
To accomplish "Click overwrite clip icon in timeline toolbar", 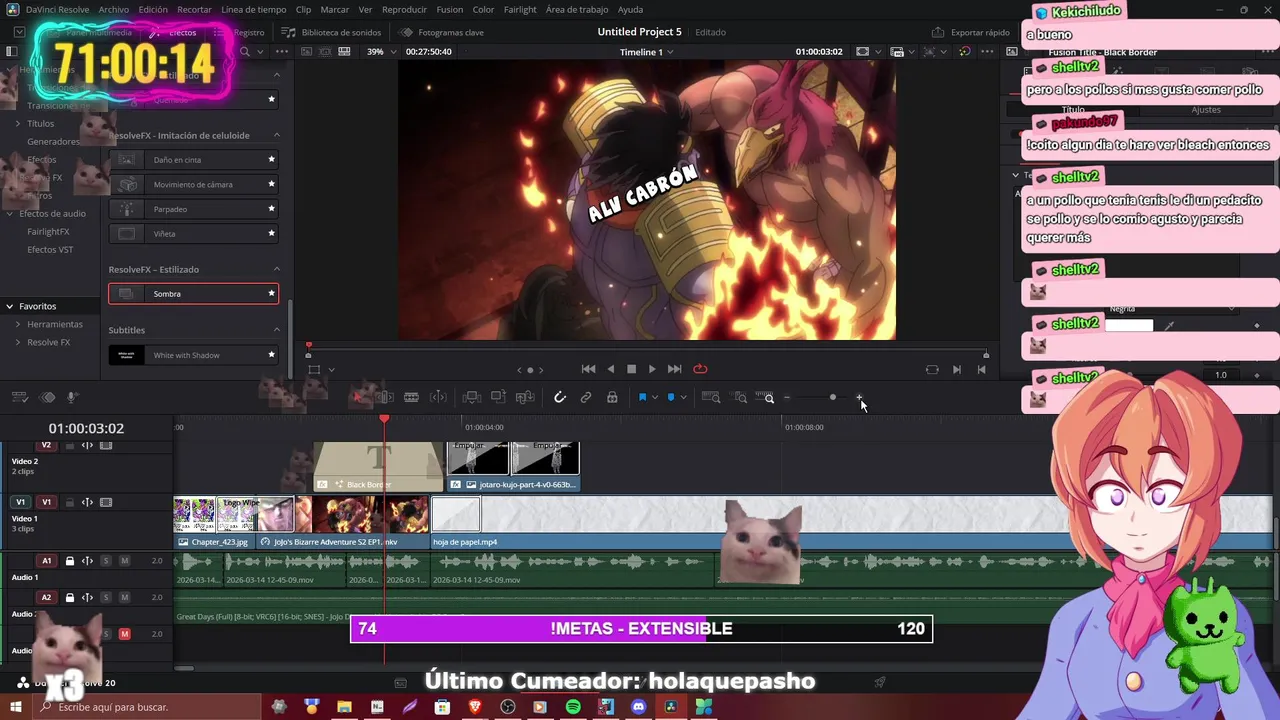I will click(498, 397).
